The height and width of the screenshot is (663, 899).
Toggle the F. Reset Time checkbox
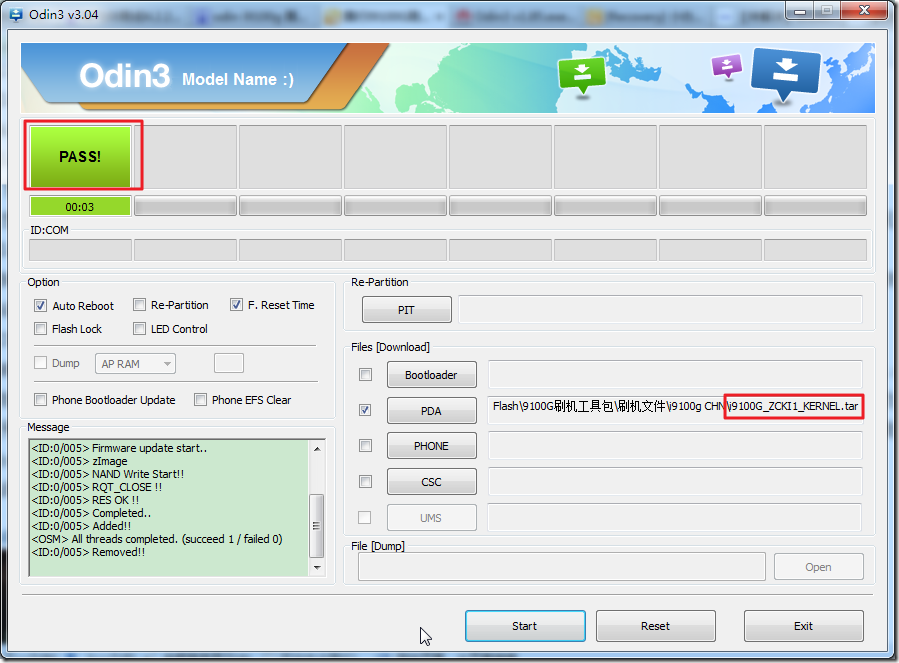point(236,305)
